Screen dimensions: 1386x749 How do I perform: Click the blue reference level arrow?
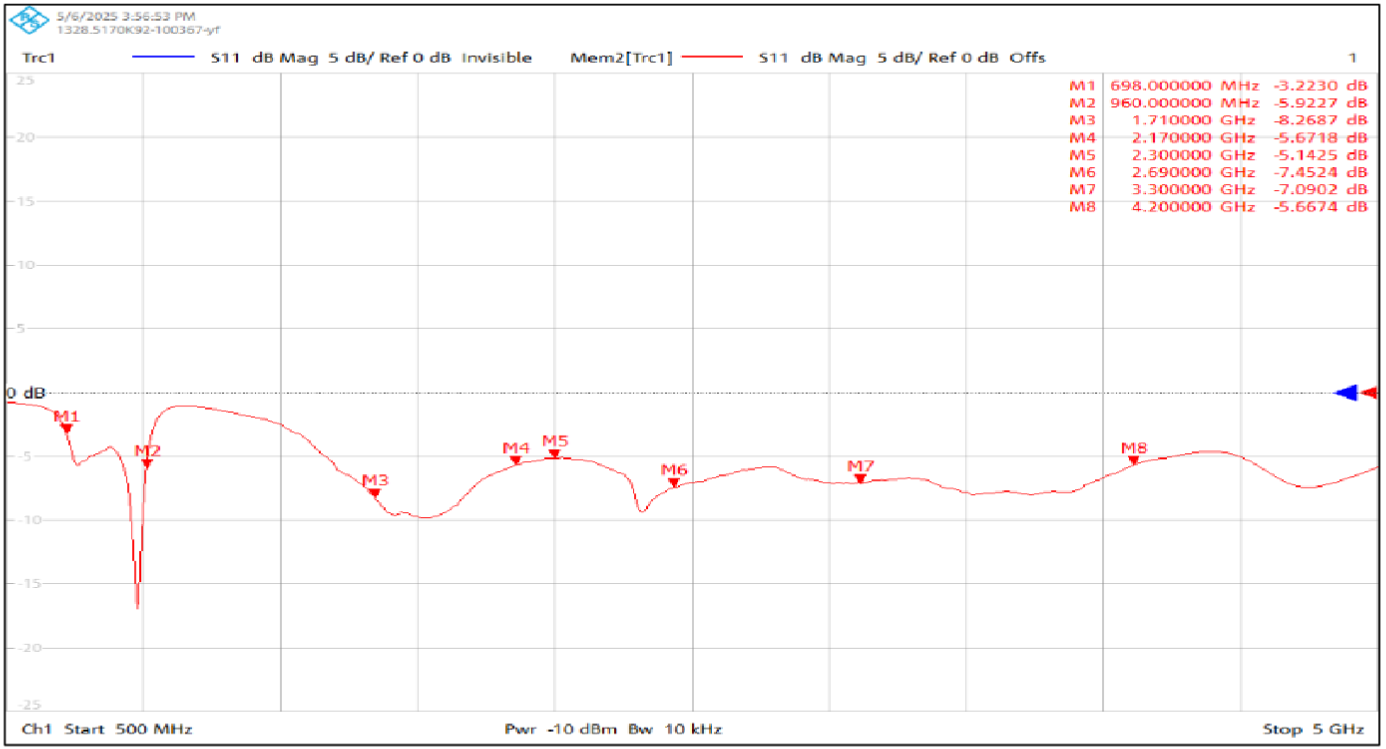pyautogui.click(x=1346, y=393)
